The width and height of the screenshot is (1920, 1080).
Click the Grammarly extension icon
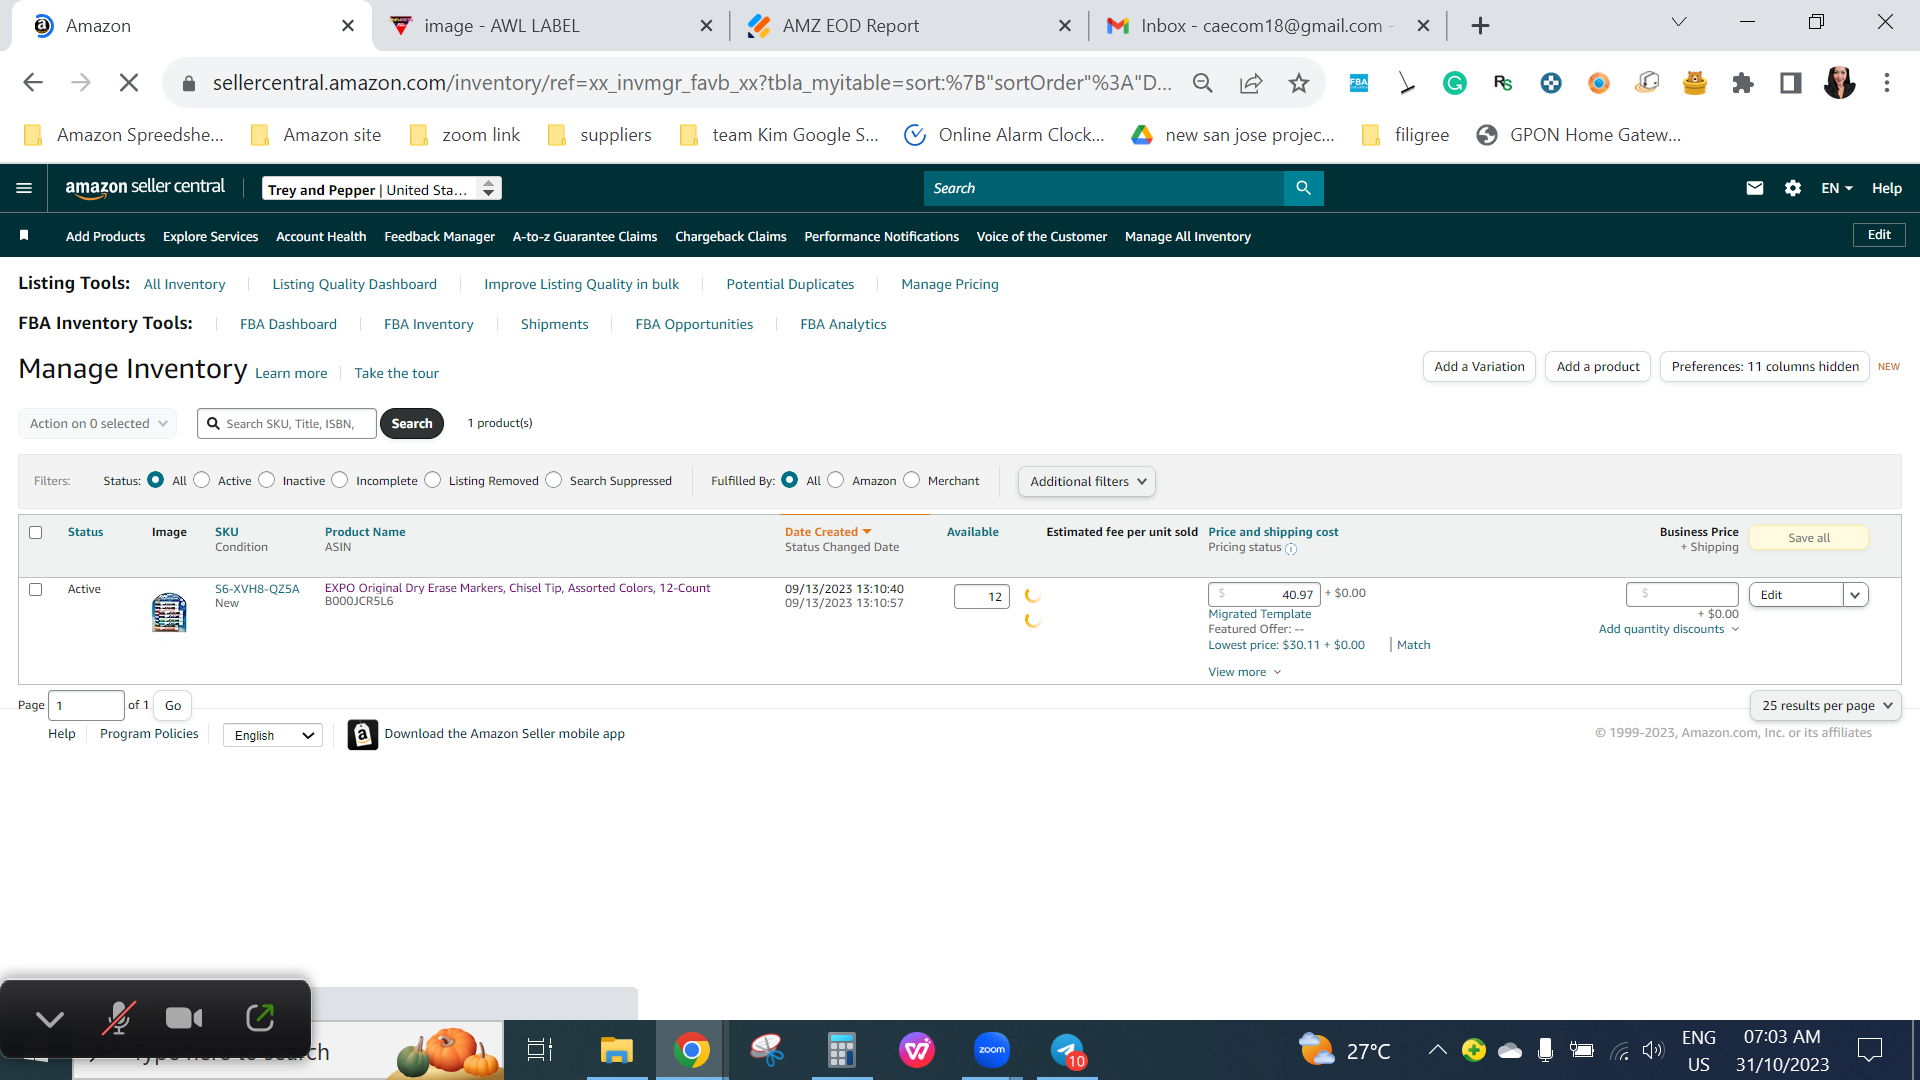coord(1455,83)
